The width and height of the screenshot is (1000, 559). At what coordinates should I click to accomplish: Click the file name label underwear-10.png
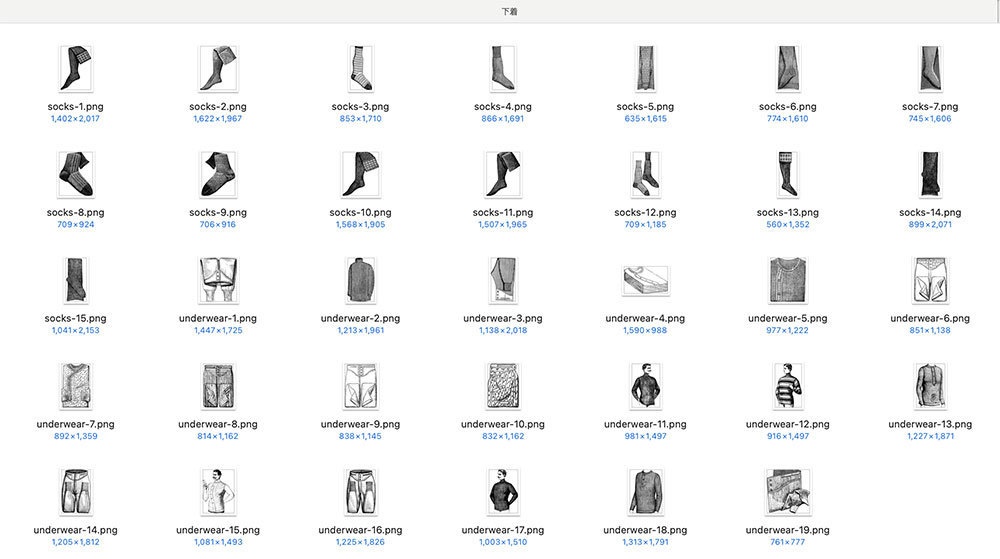[503, 424]
